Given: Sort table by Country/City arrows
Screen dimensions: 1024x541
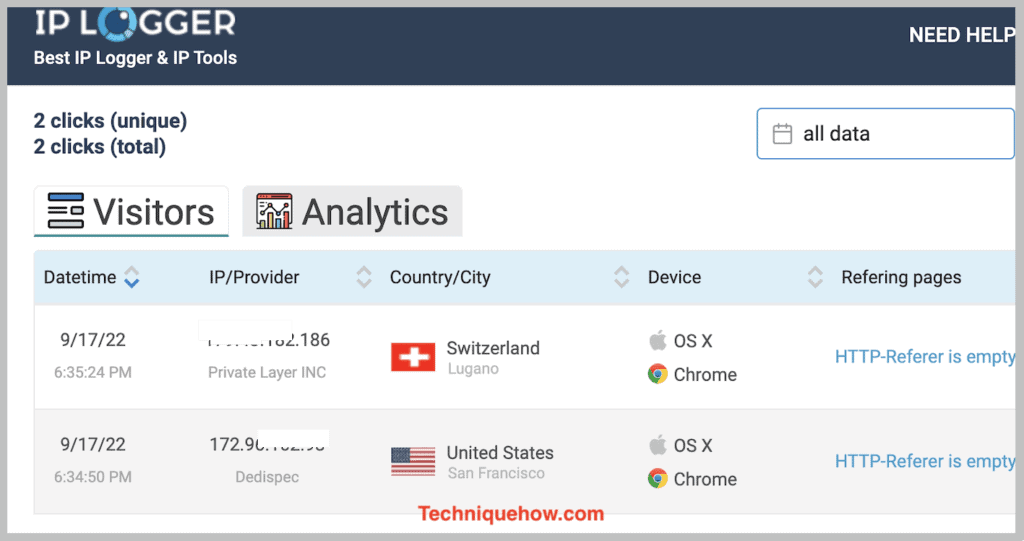Looking at the screenshot, I should 622,277.
